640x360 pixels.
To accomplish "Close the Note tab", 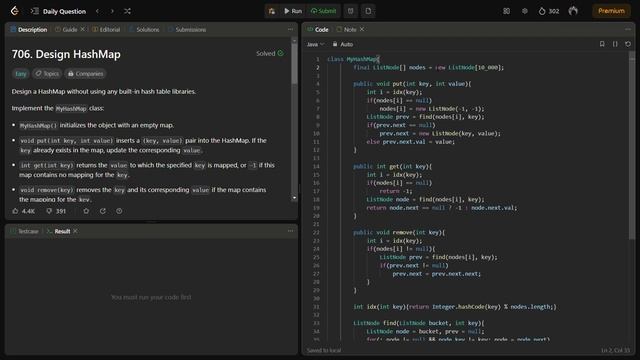I will point(362,29).
